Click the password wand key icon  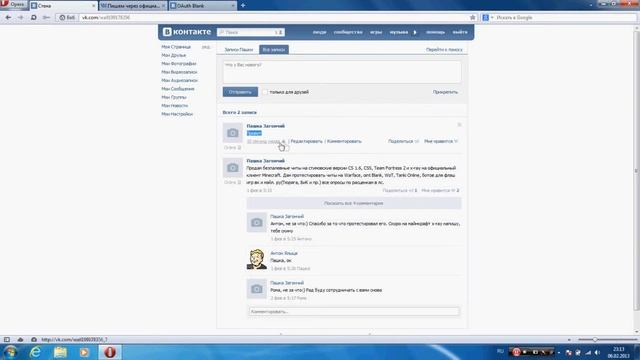46,18
